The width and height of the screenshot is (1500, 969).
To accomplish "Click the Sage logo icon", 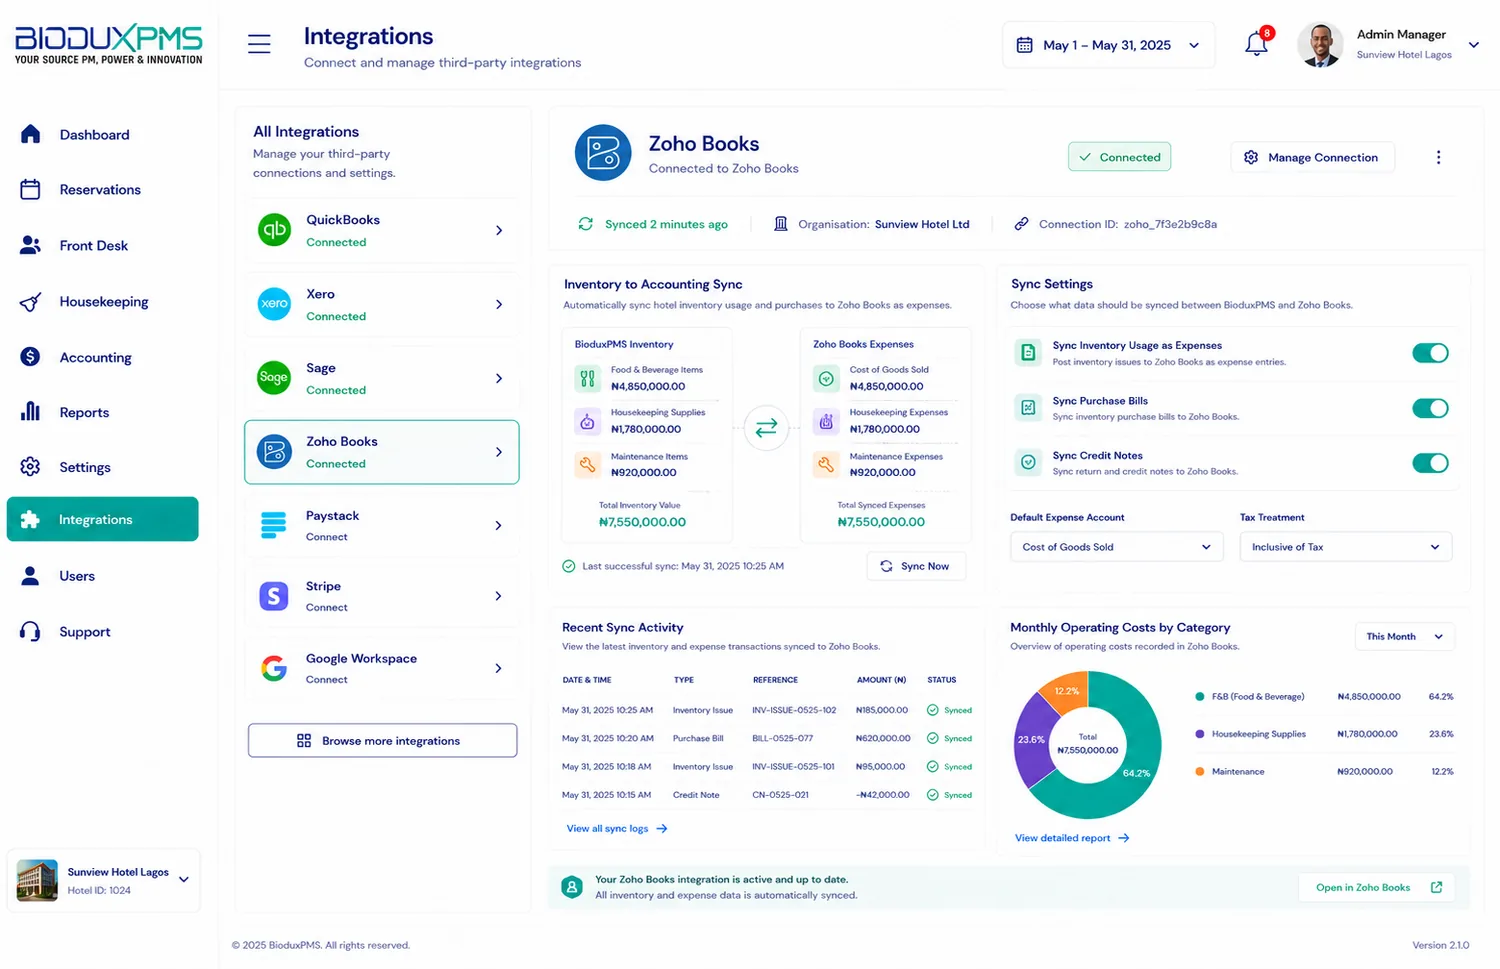I will 274,378.
